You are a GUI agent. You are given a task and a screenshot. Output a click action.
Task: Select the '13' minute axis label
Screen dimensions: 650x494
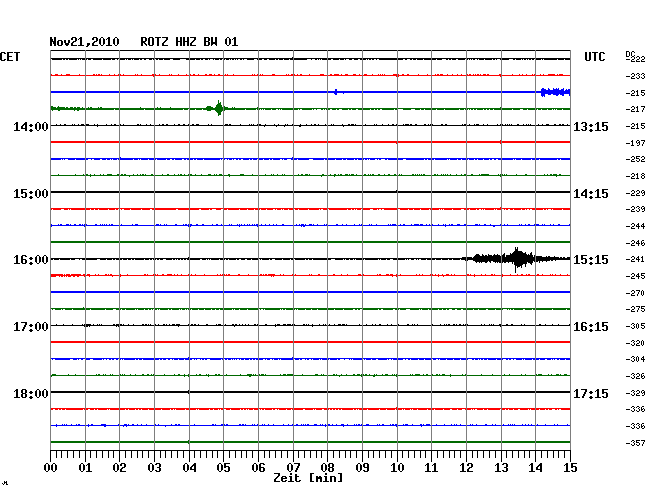tap(501, 468)
